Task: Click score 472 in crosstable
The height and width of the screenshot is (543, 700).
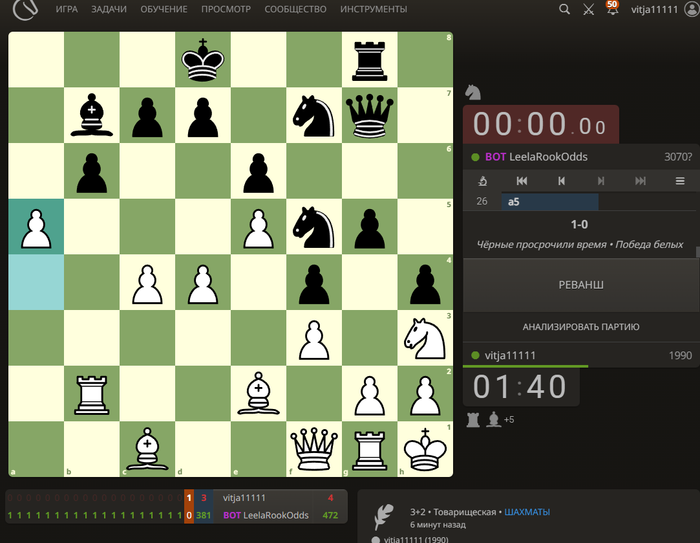Action: (x=330, y=515)
